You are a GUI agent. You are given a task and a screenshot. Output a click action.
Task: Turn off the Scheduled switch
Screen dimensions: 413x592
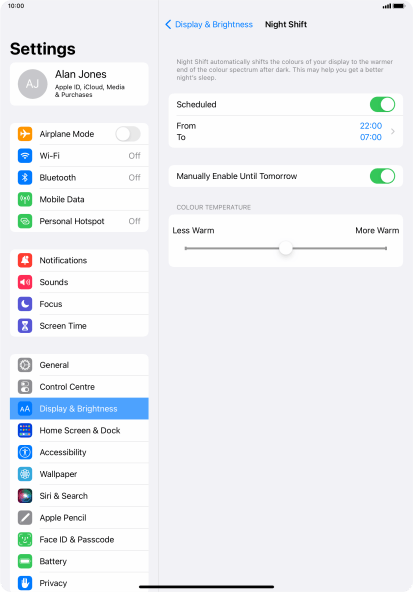[382, 105]
